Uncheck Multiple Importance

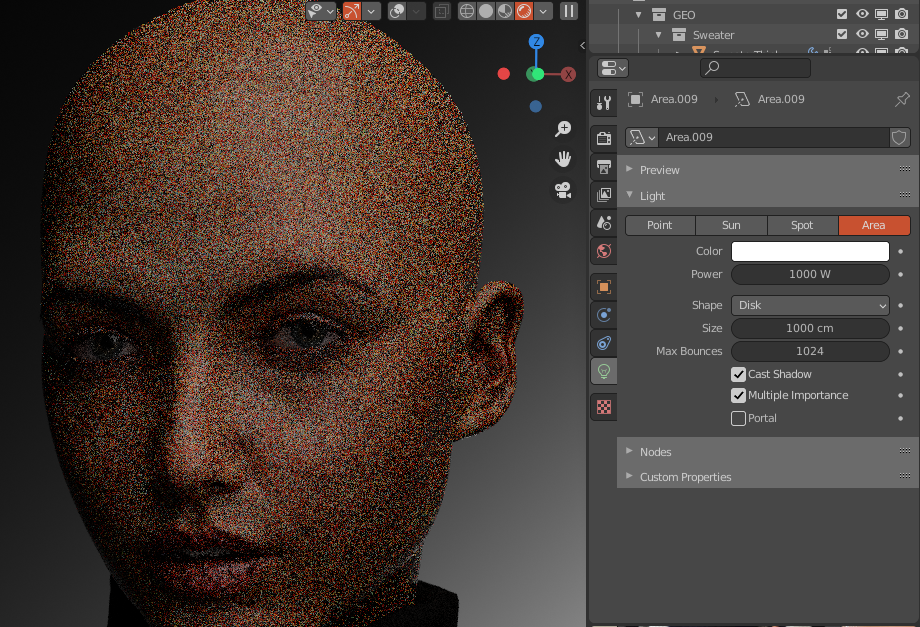(739, 396)
